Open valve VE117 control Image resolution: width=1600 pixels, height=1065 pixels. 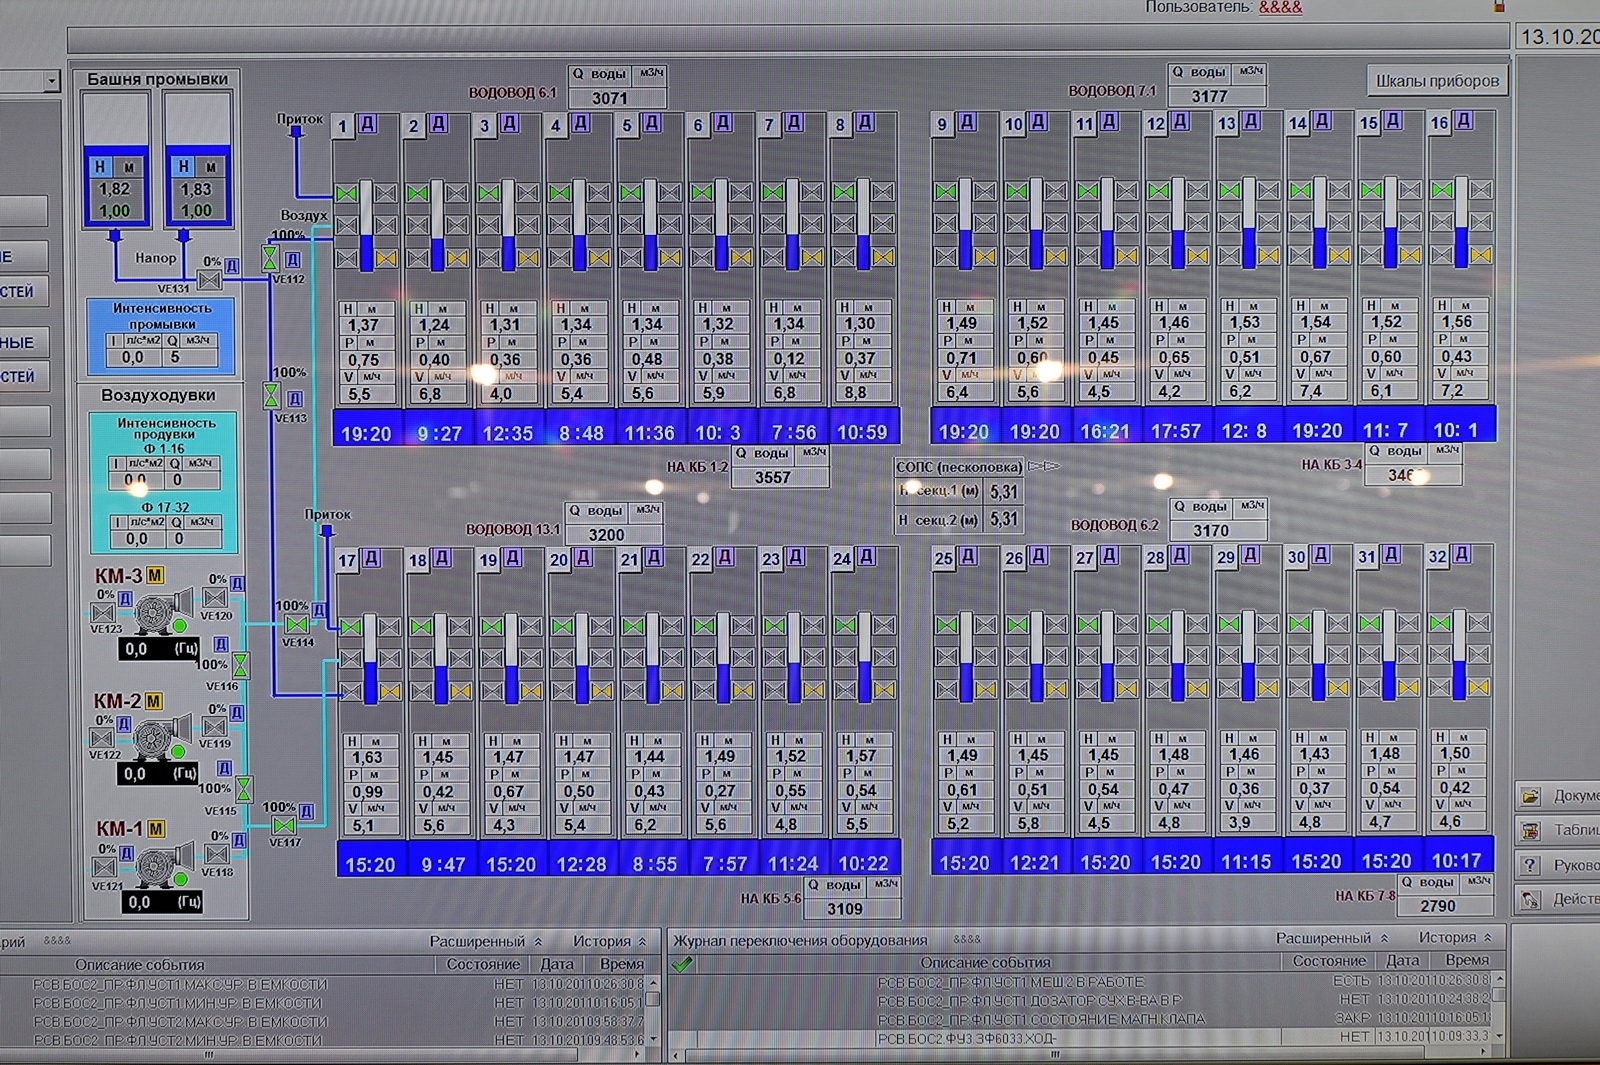click(x=284, y=826)
